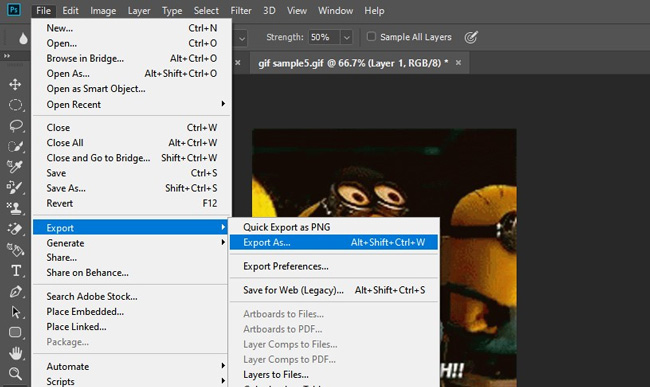Choose Save for Web (Legacy)...

(x=334, y=290)
